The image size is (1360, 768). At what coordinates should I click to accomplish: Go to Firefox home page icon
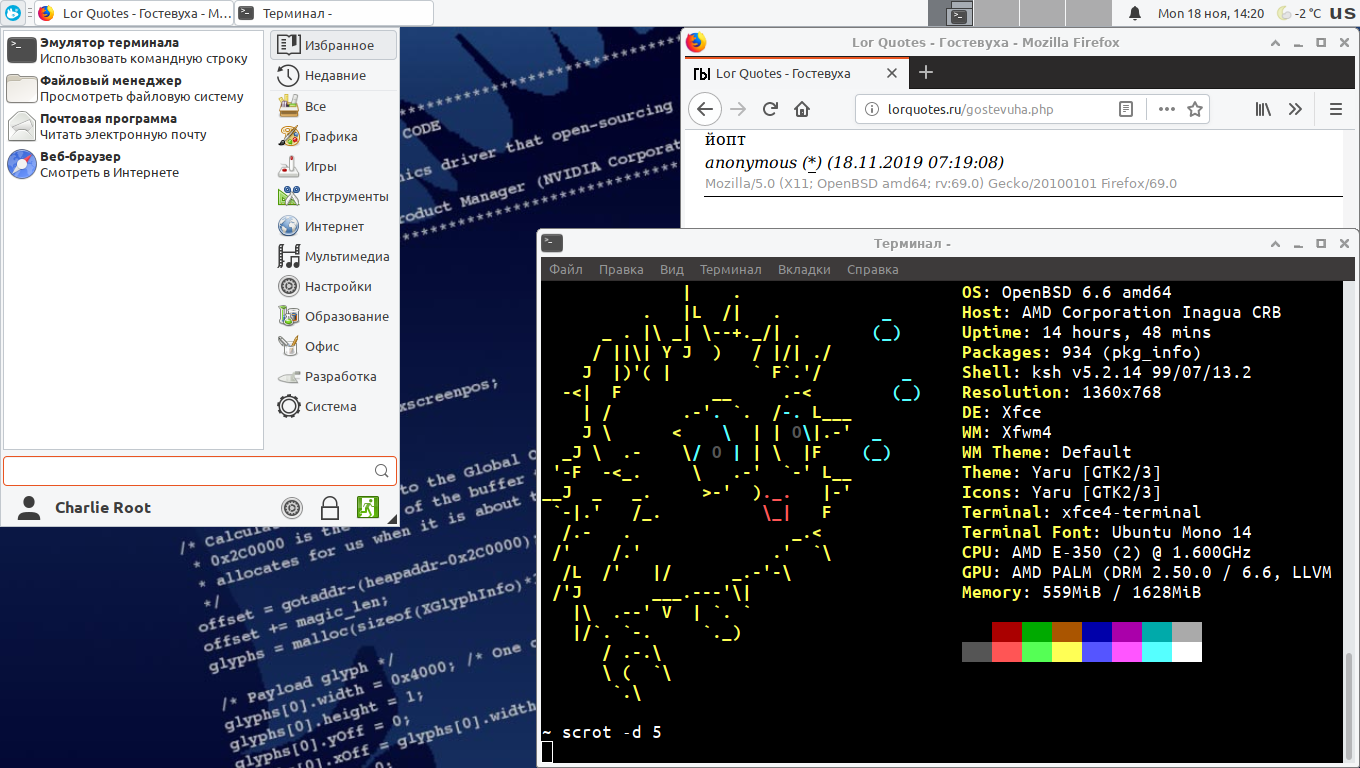(801, 109)
